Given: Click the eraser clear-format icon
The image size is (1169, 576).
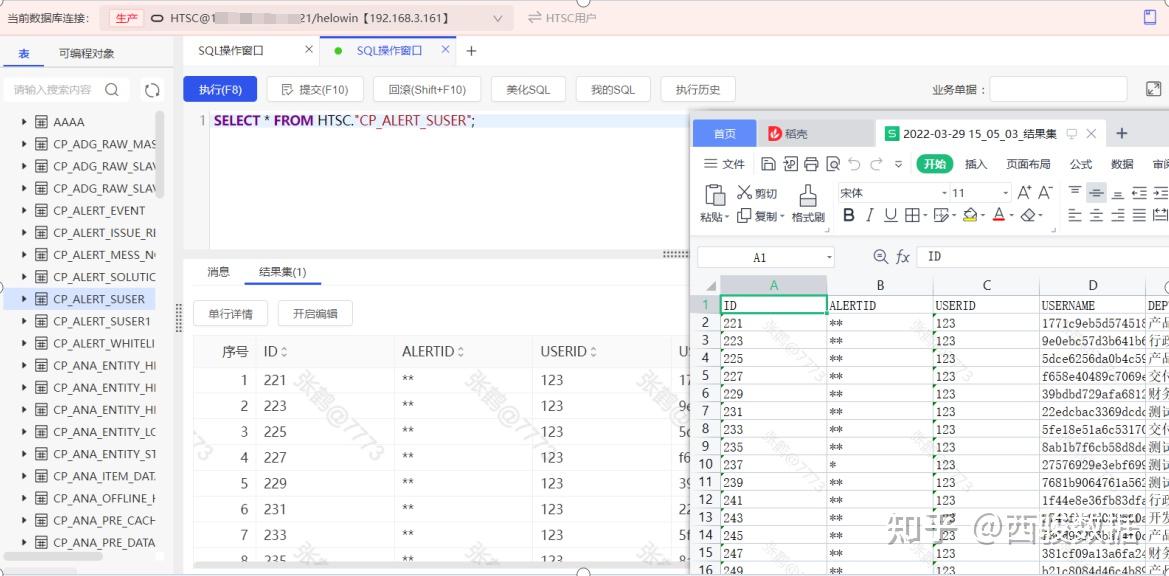Looking at the screenshot, I should [1028, 215].
